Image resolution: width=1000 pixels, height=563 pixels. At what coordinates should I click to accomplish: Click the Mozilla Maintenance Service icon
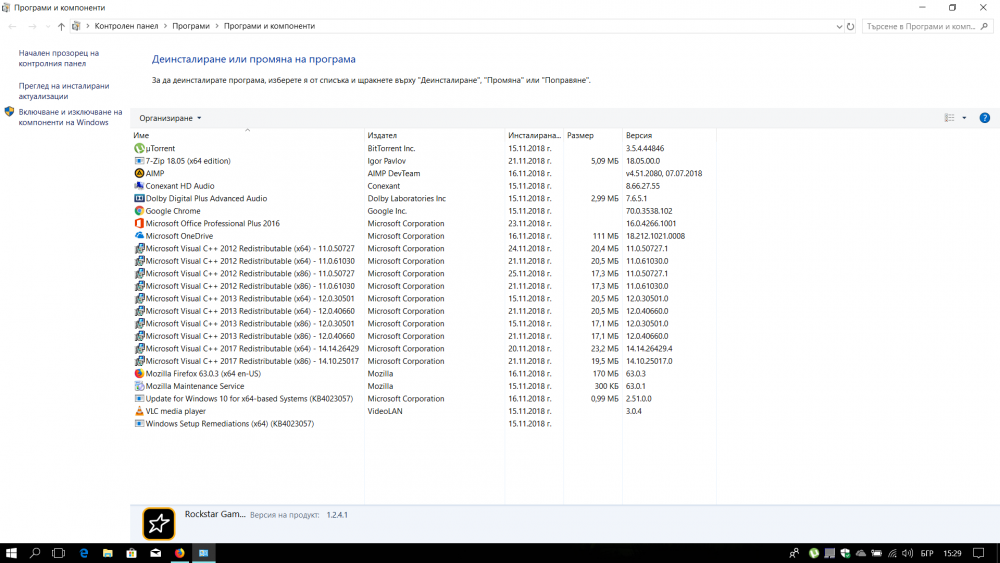coord(139,386)
